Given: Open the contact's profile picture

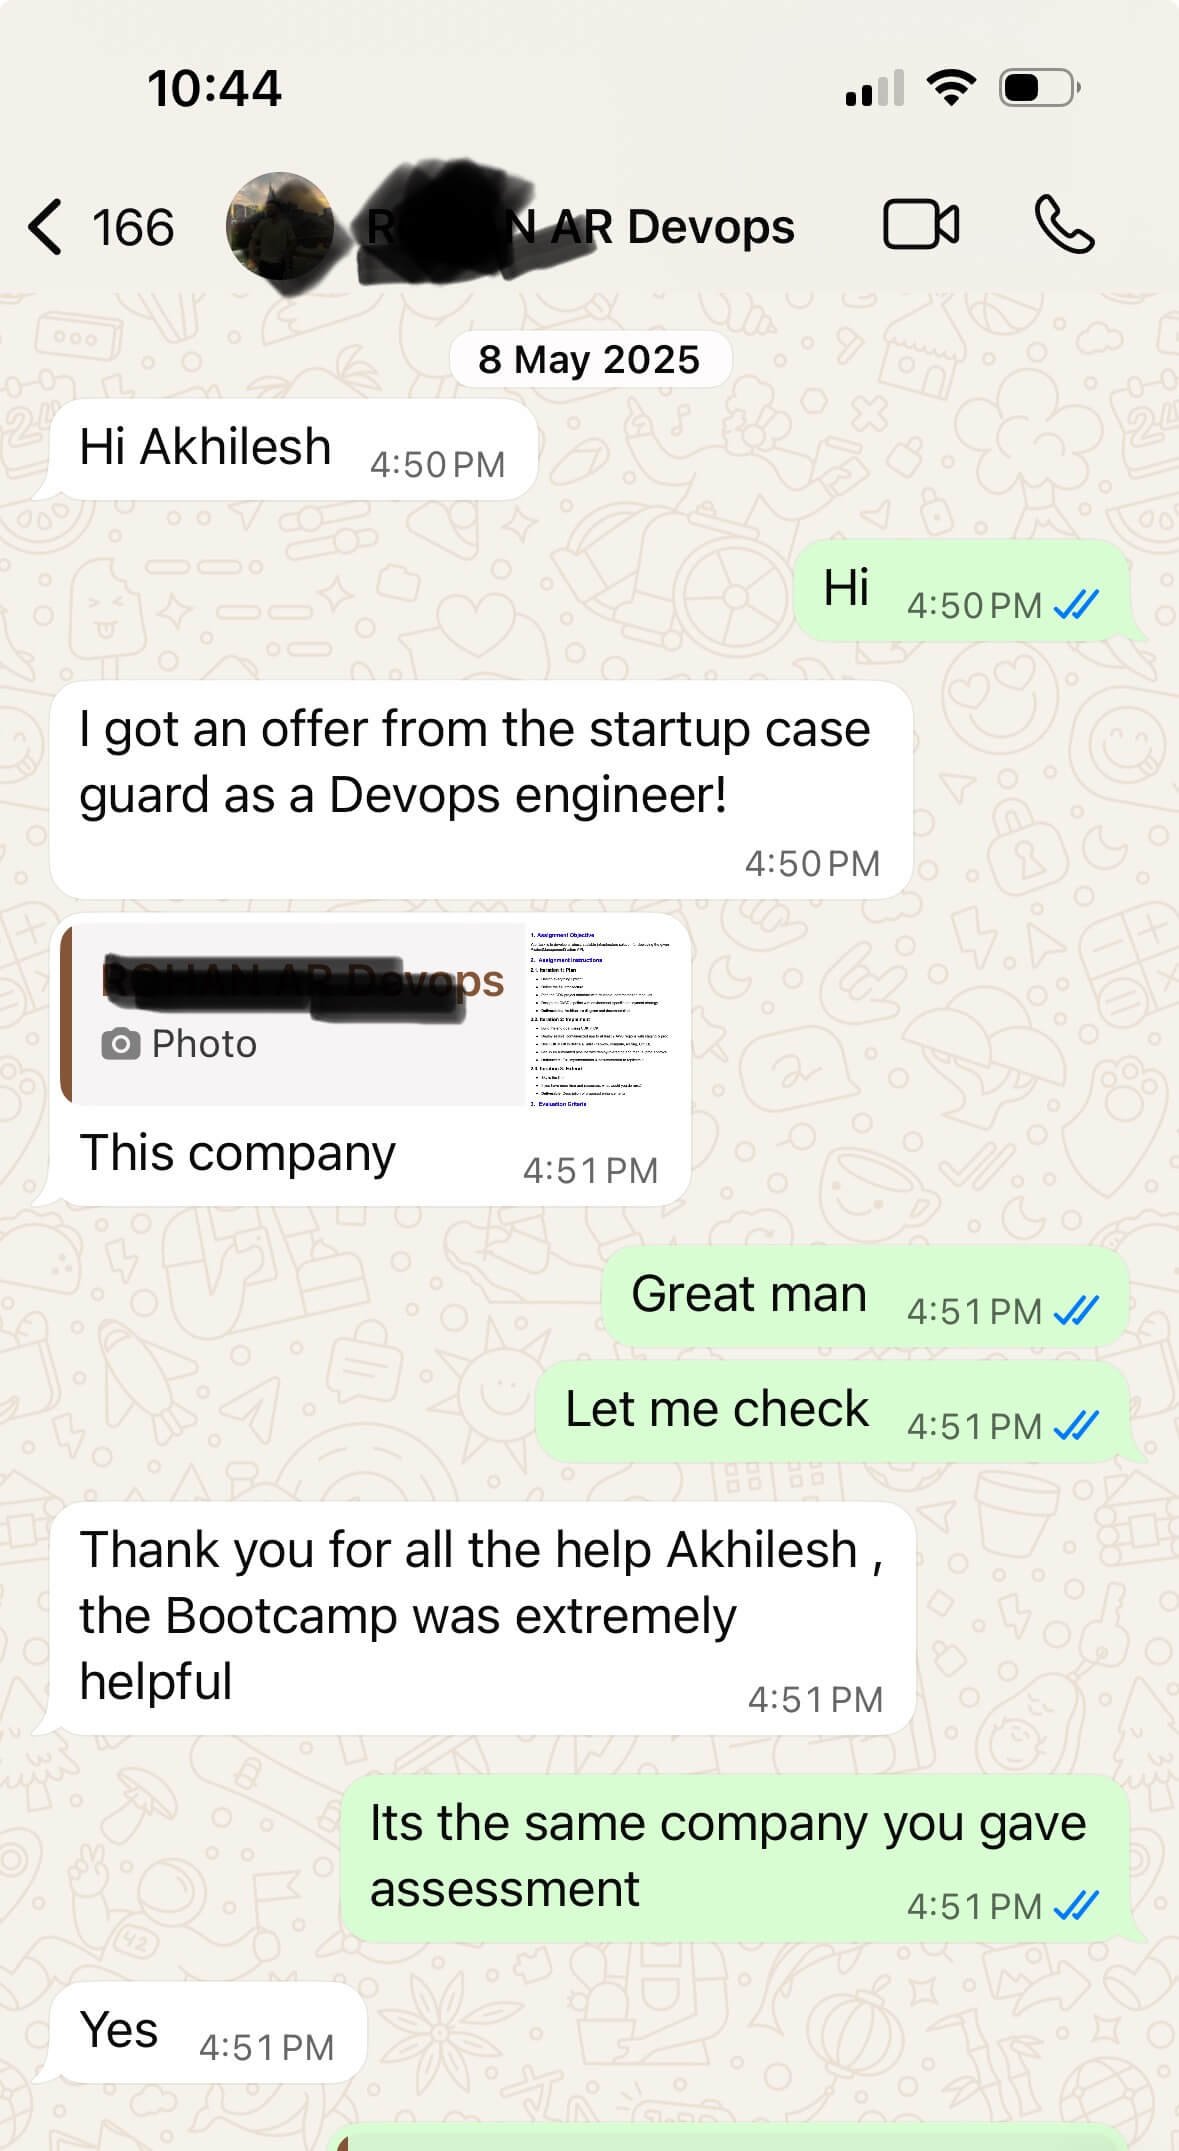Looking at the screenshot, I should click(279, 226).
